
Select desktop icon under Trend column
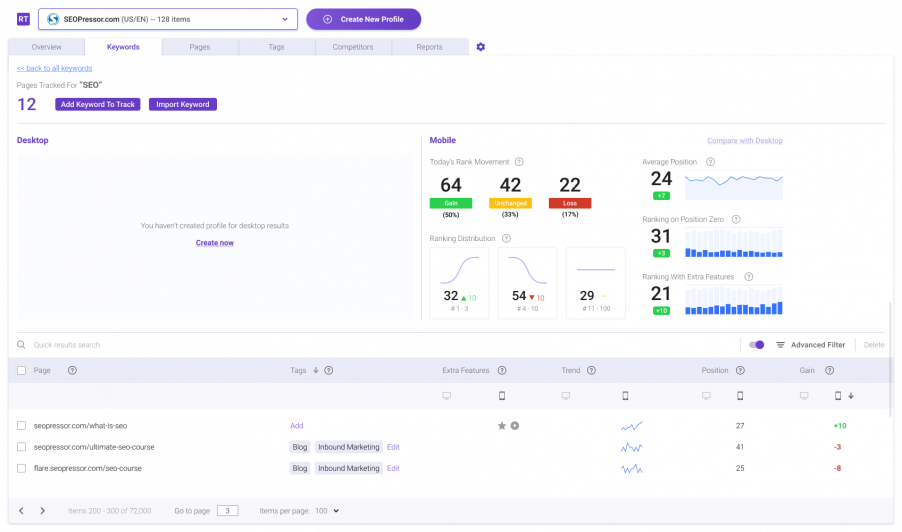(x=566, y=396)
